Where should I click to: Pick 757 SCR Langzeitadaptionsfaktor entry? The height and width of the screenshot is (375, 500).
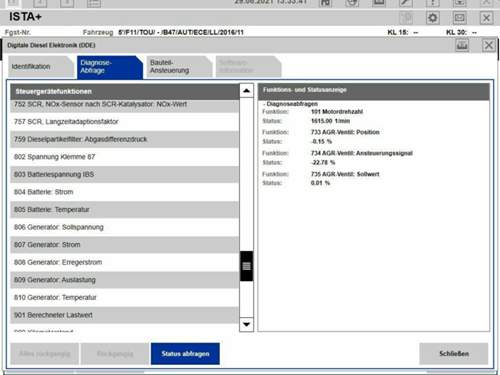pos(124,122)
